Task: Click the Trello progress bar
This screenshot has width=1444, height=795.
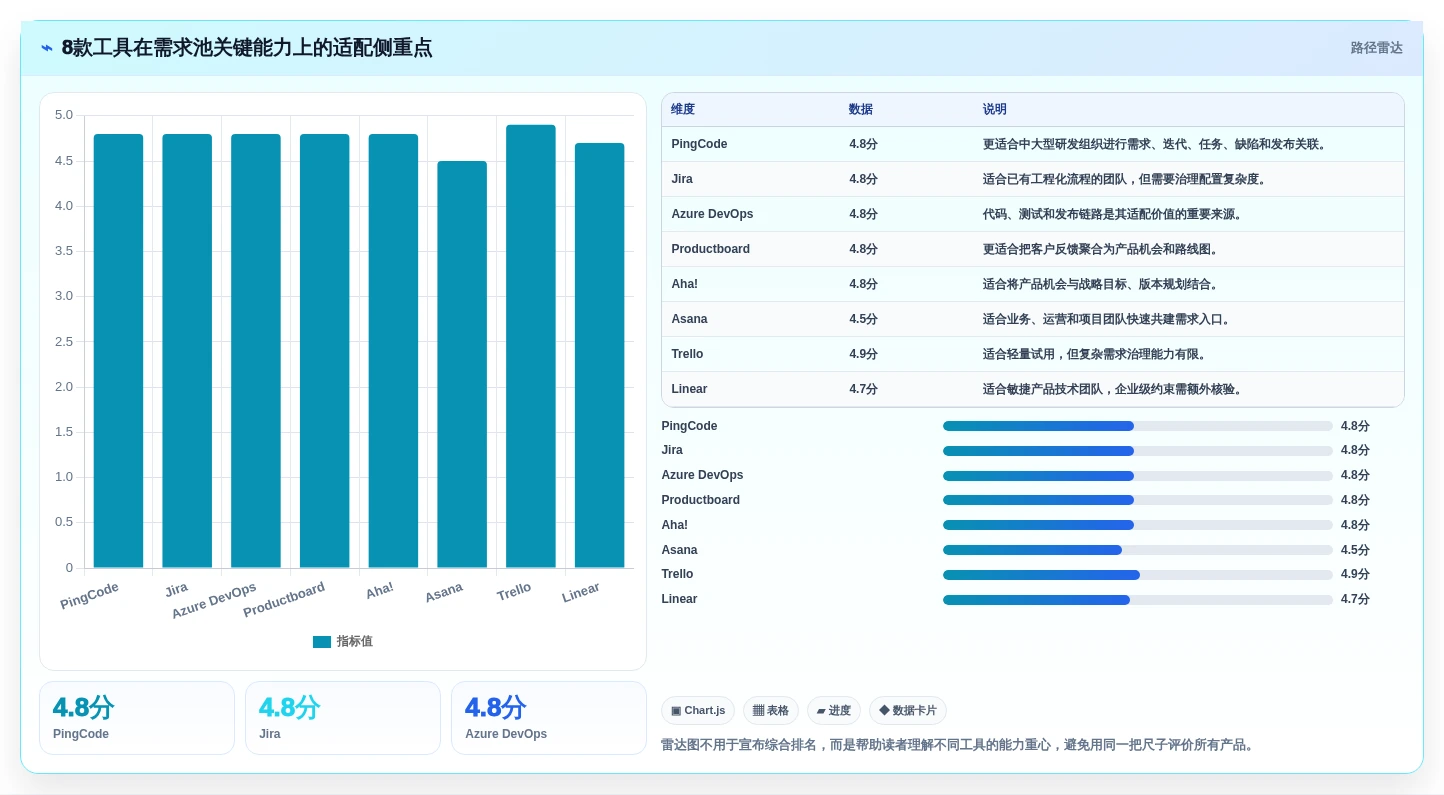Action: coord(1138,575)
